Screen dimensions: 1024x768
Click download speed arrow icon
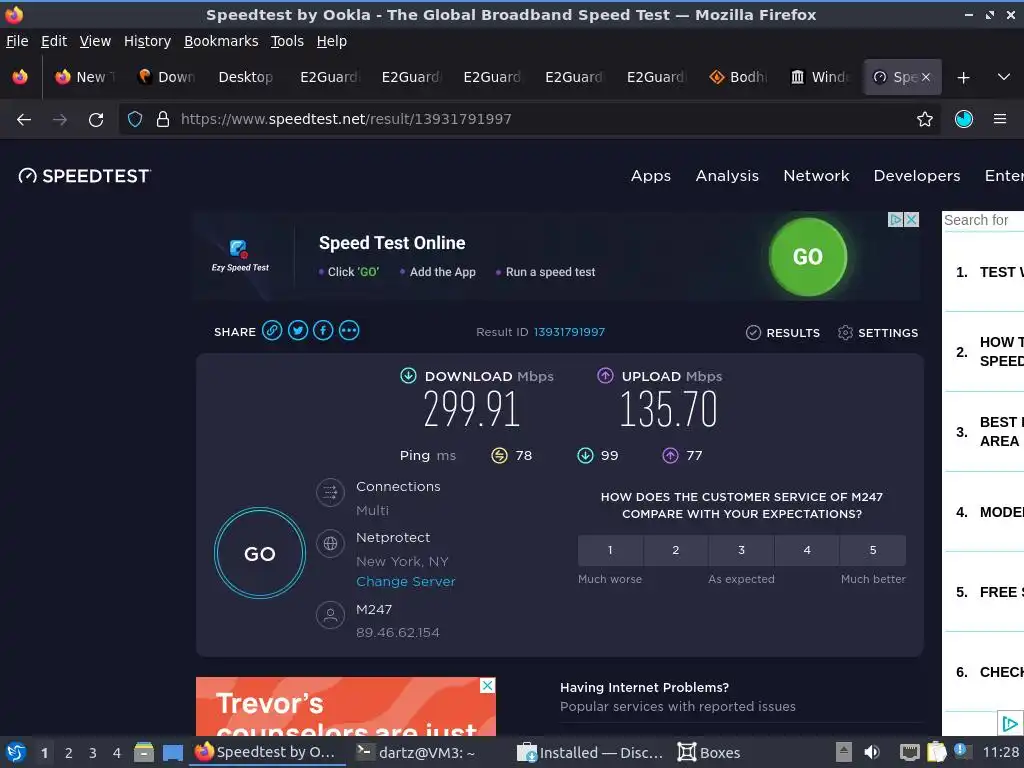(408, 376)
